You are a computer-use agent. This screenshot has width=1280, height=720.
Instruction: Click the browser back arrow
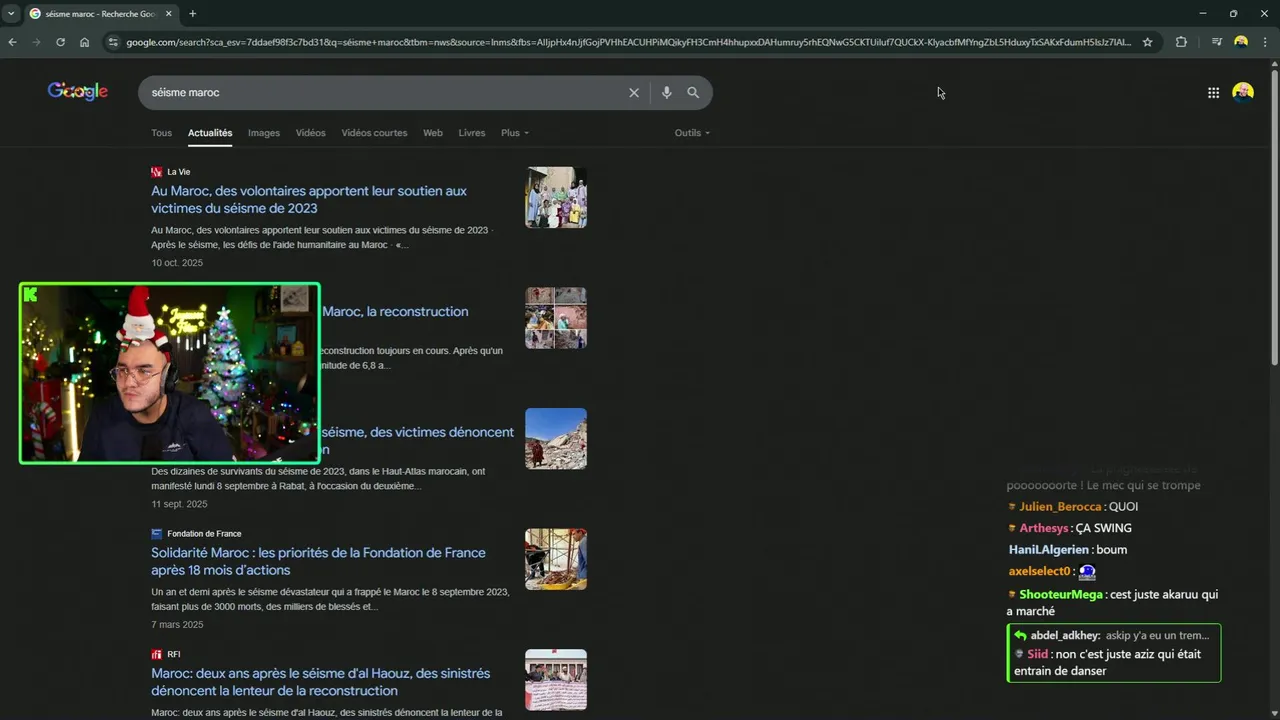(12, 42)
